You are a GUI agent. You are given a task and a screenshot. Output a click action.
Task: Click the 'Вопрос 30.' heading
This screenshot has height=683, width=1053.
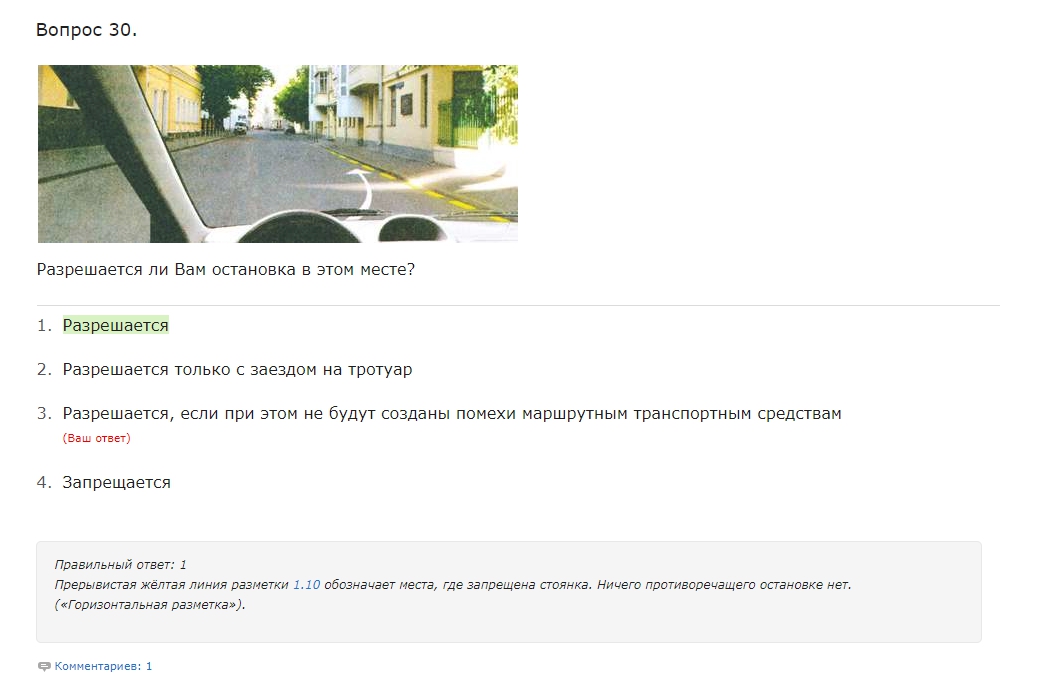pos(87,30)
